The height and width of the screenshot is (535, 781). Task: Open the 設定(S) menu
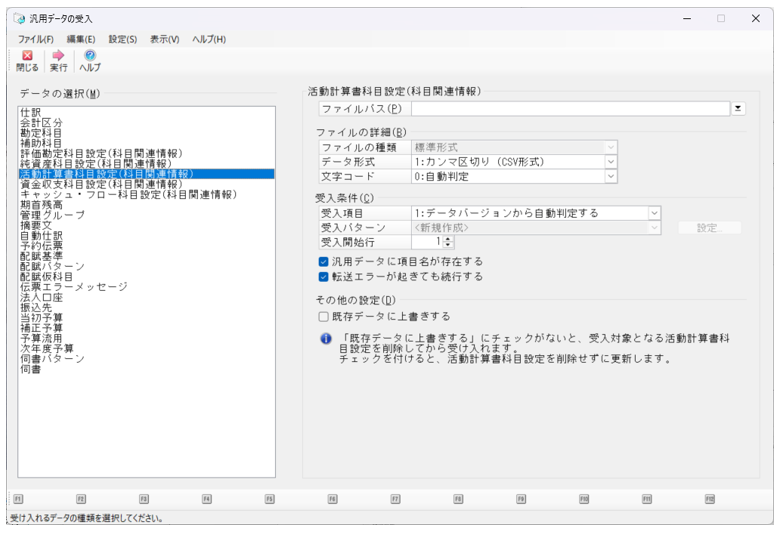[x=123, y=39]
